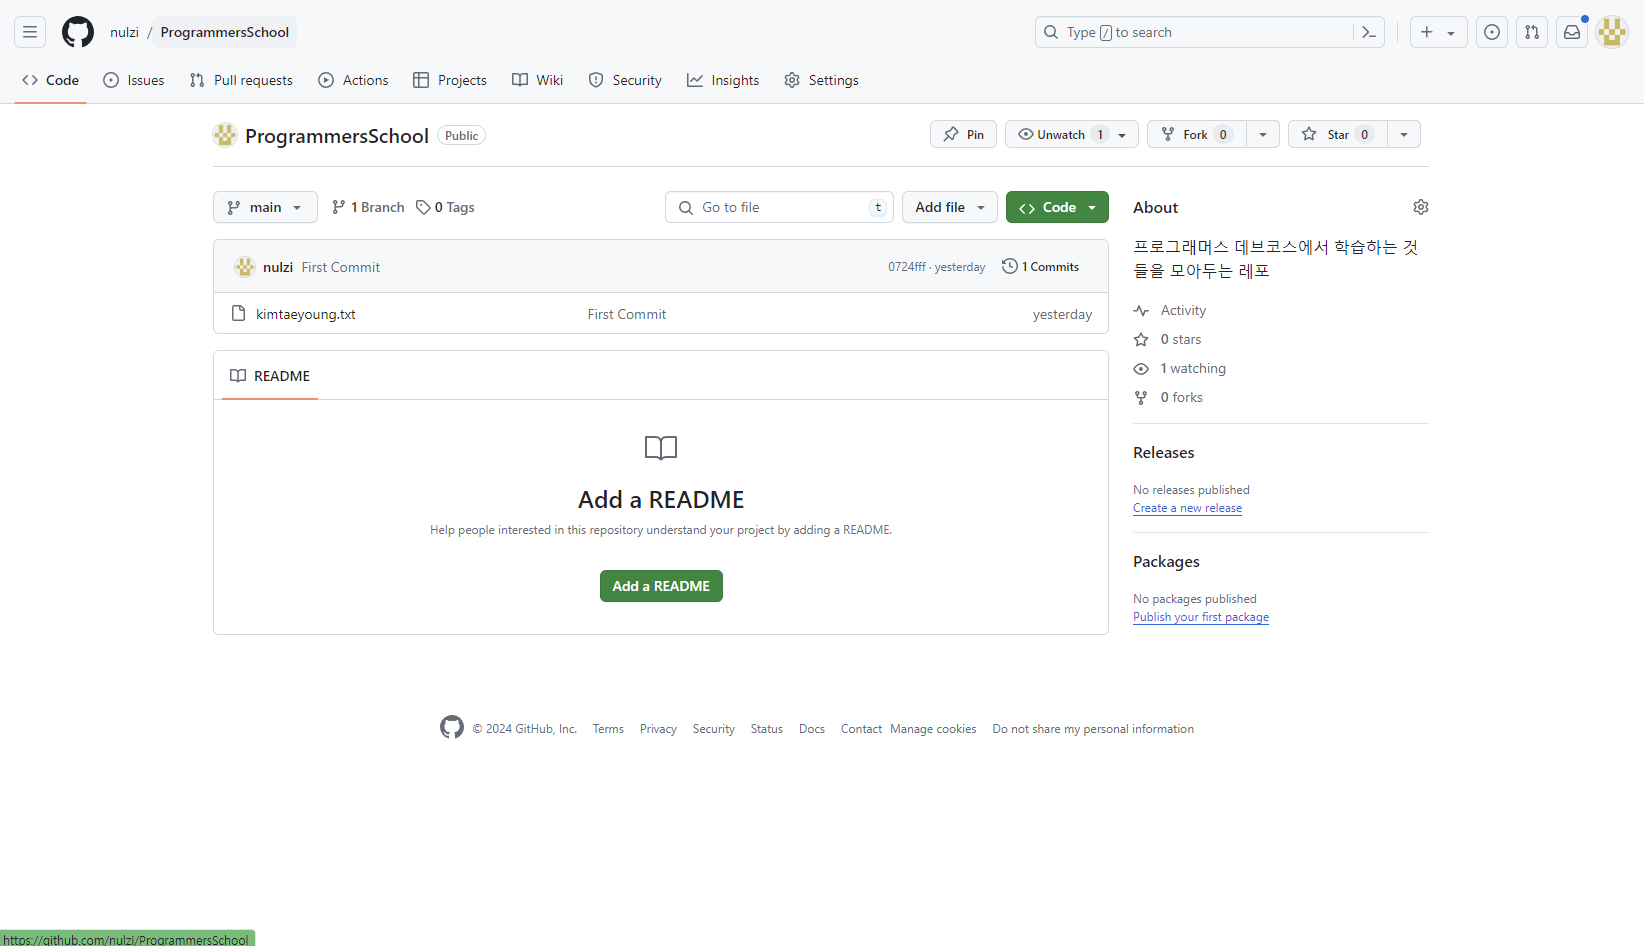Click file icon beside kimtaeyoung.txt
The width and height of the screenshot is (1644, 946).
point(238,313)
